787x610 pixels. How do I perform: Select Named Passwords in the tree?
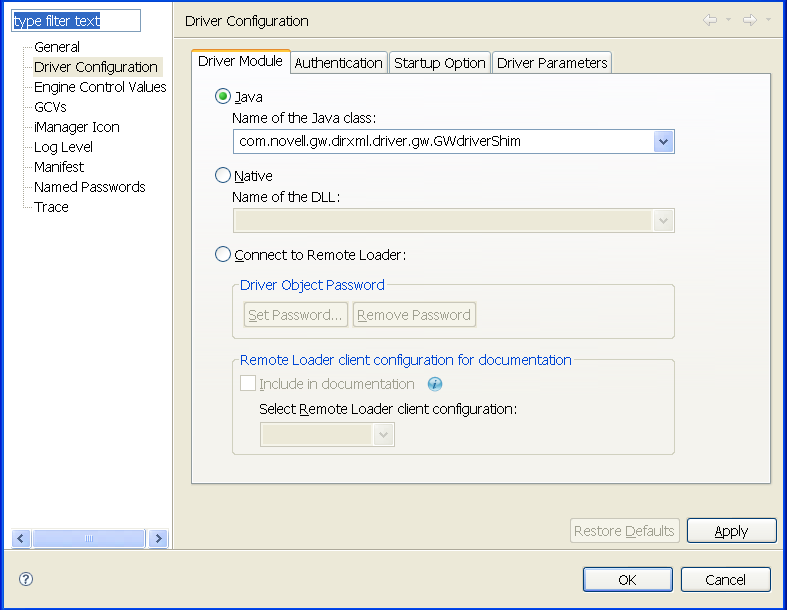click(x=89, y=187)
